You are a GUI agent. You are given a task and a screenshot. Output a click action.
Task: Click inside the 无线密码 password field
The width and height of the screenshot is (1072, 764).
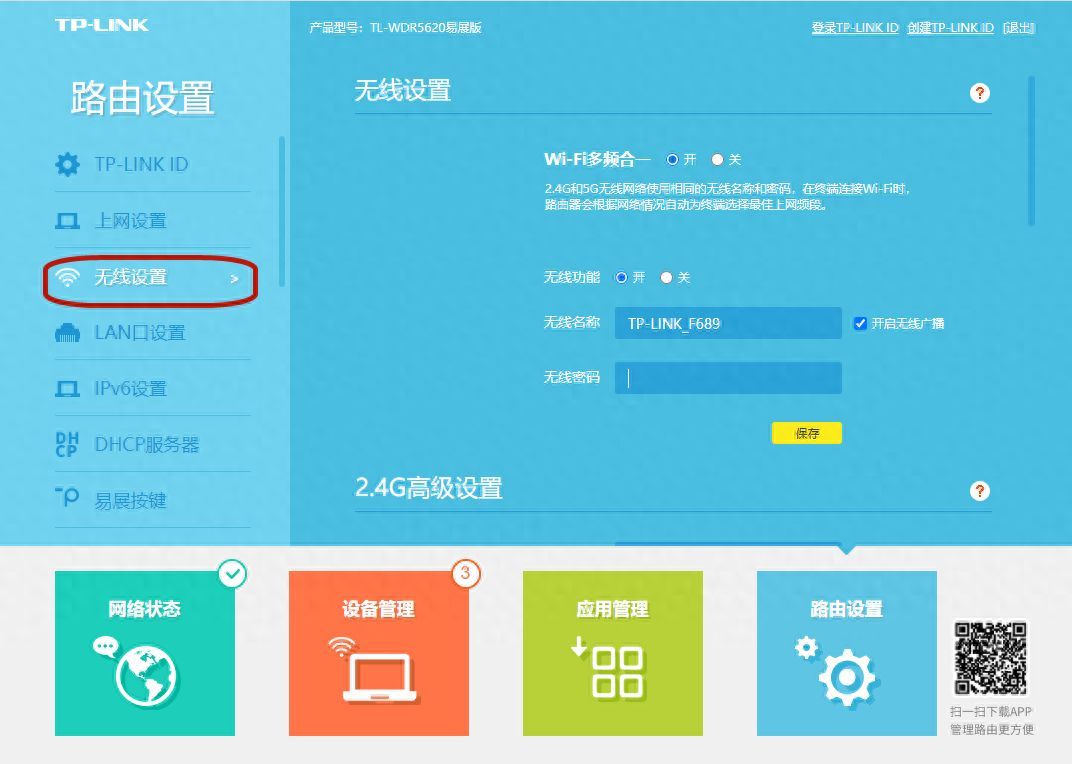click(x=727, y=377)
